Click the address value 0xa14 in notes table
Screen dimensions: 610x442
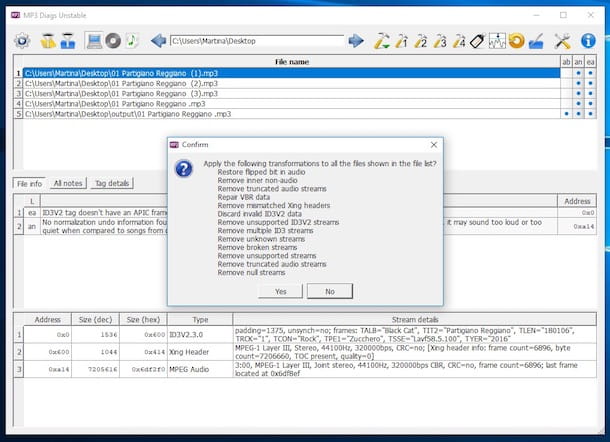click(584, 226)
